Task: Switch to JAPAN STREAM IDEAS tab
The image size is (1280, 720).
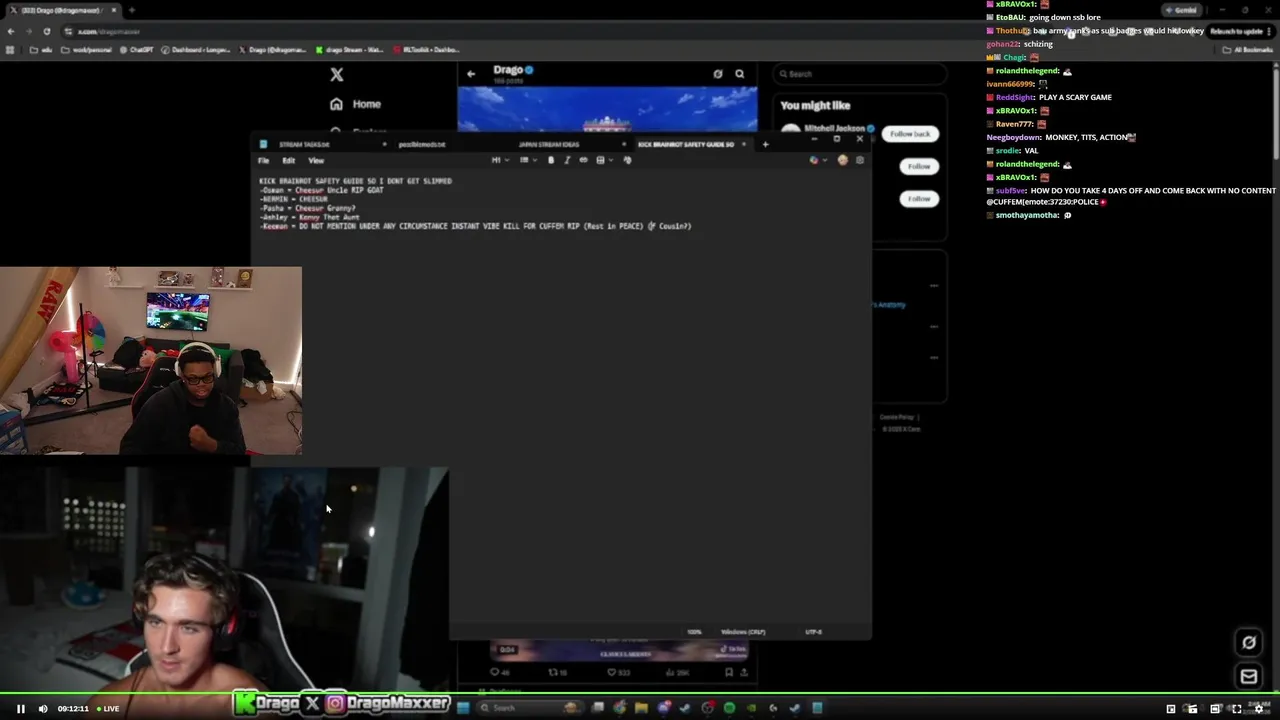Action: (549, 144)
